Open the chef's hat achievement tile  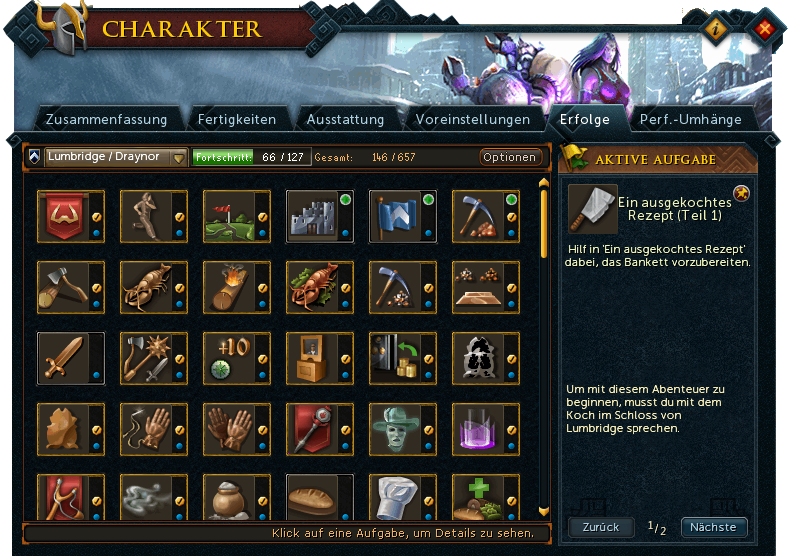[403, 497]
